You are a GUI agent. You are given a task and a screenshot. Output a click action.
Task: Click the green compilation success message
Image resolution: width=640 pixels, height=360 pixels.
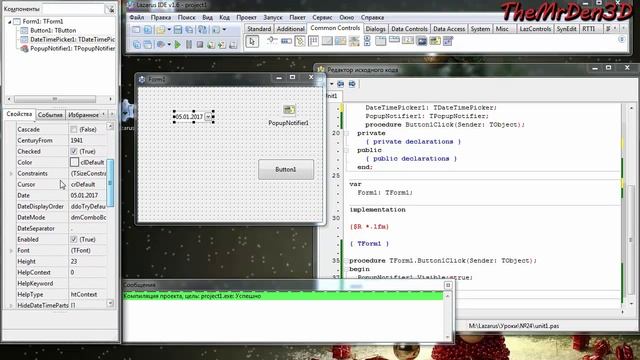(x=283, y=296)
